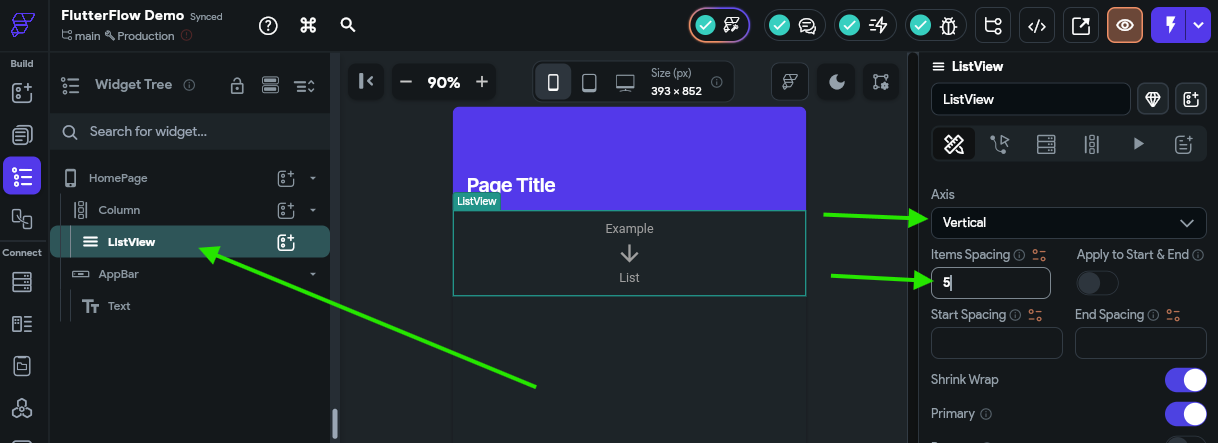
Task: Collapse the left panel arrow button
Action: tap(366, 81)
